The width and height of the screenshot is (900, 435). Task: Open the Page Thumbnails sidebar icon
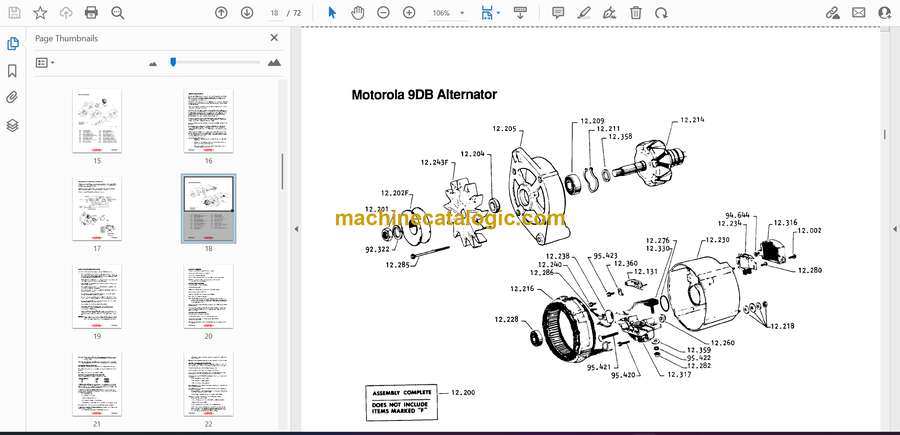point(13,44)
